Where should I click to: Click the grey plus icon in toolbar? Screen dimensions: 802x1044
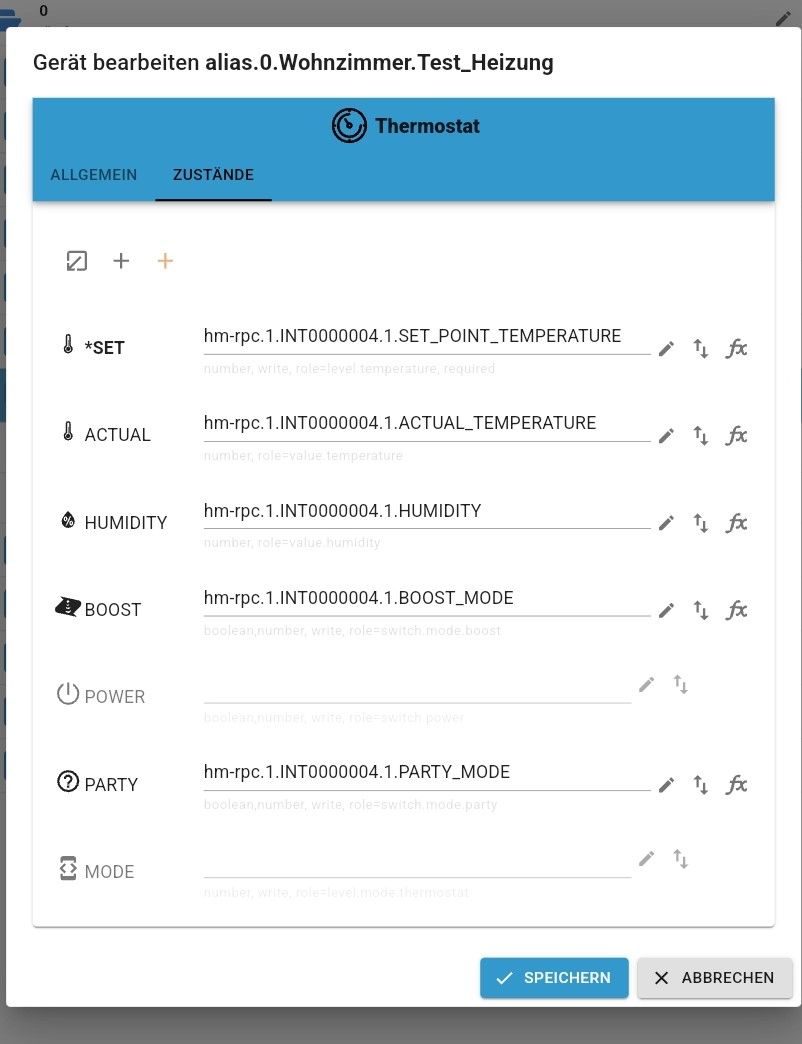pos(121,261)
